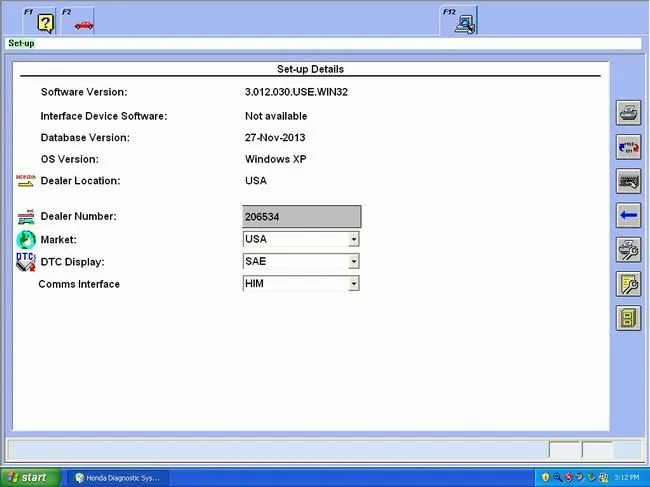The width and height of the screenshot is (650, 487).
Task: Click the DTC icon beside DTC Display
Action: pyautogui.click(x=26, y=262)
